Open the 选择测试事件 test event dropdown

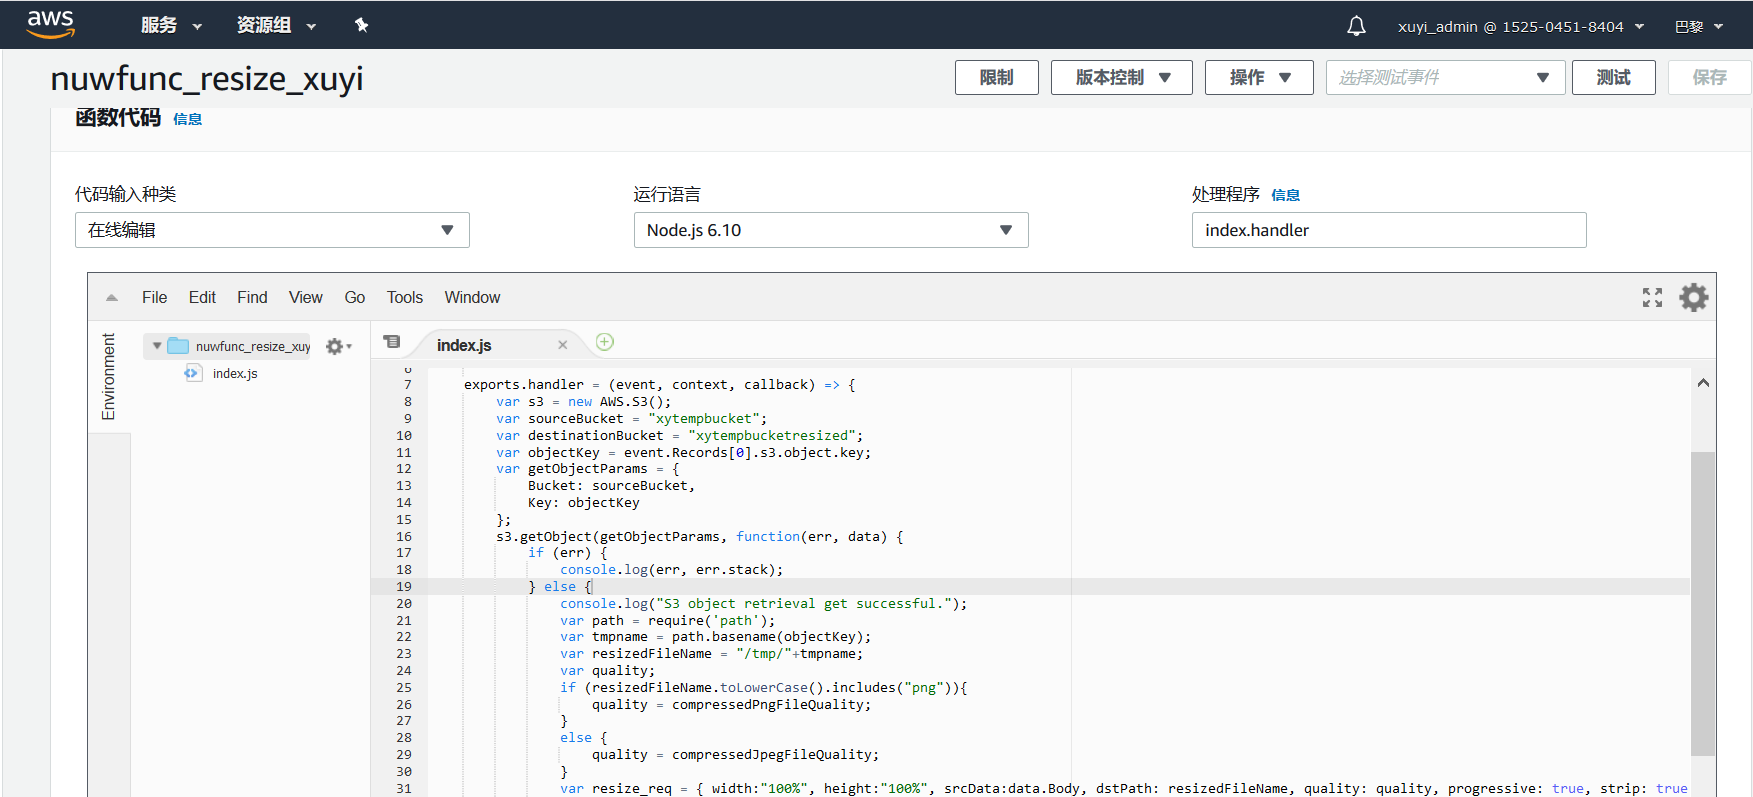[1445, 77]
